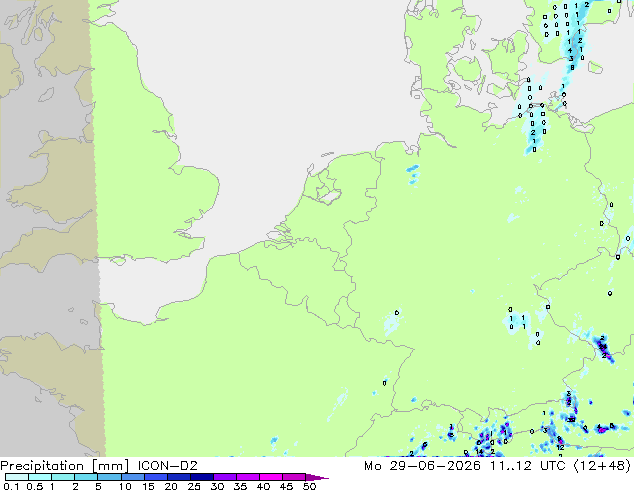Click the purple arrow at legend end
The height and width of the screenshot is (490, 634).
pos(317,477)
